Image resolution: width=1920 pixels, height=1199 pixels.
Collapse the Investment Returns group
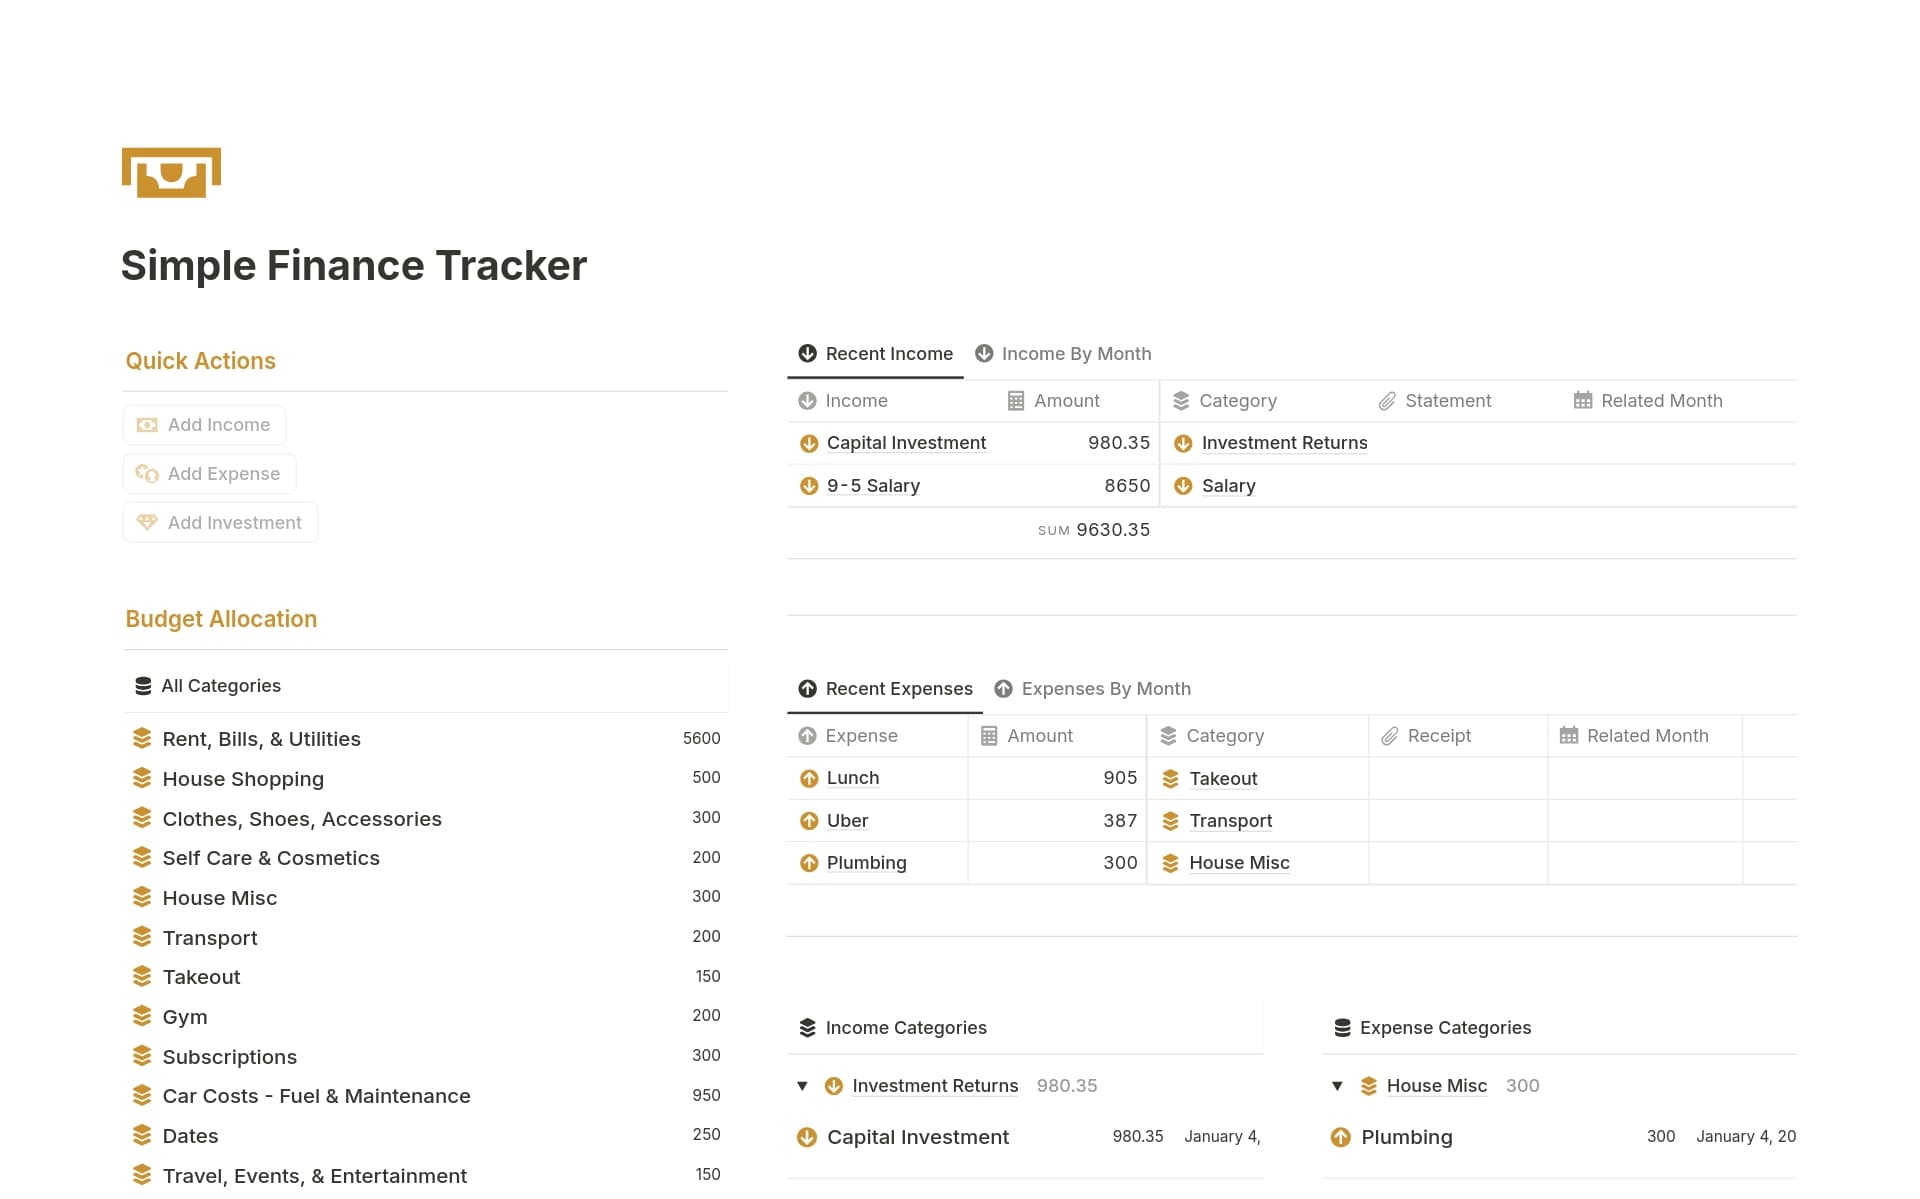pos(801,1086)
